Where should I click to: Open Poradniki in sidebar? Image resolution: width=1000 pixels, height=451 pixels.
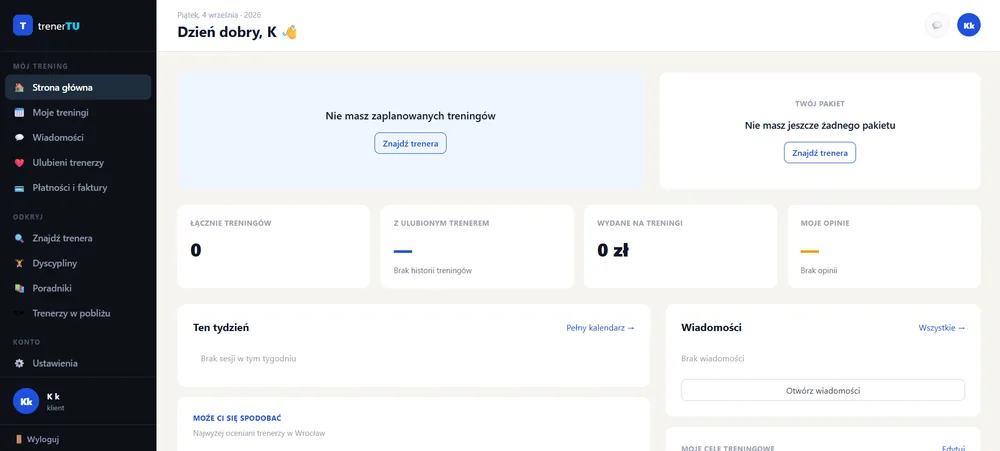[x=78, y=288]
